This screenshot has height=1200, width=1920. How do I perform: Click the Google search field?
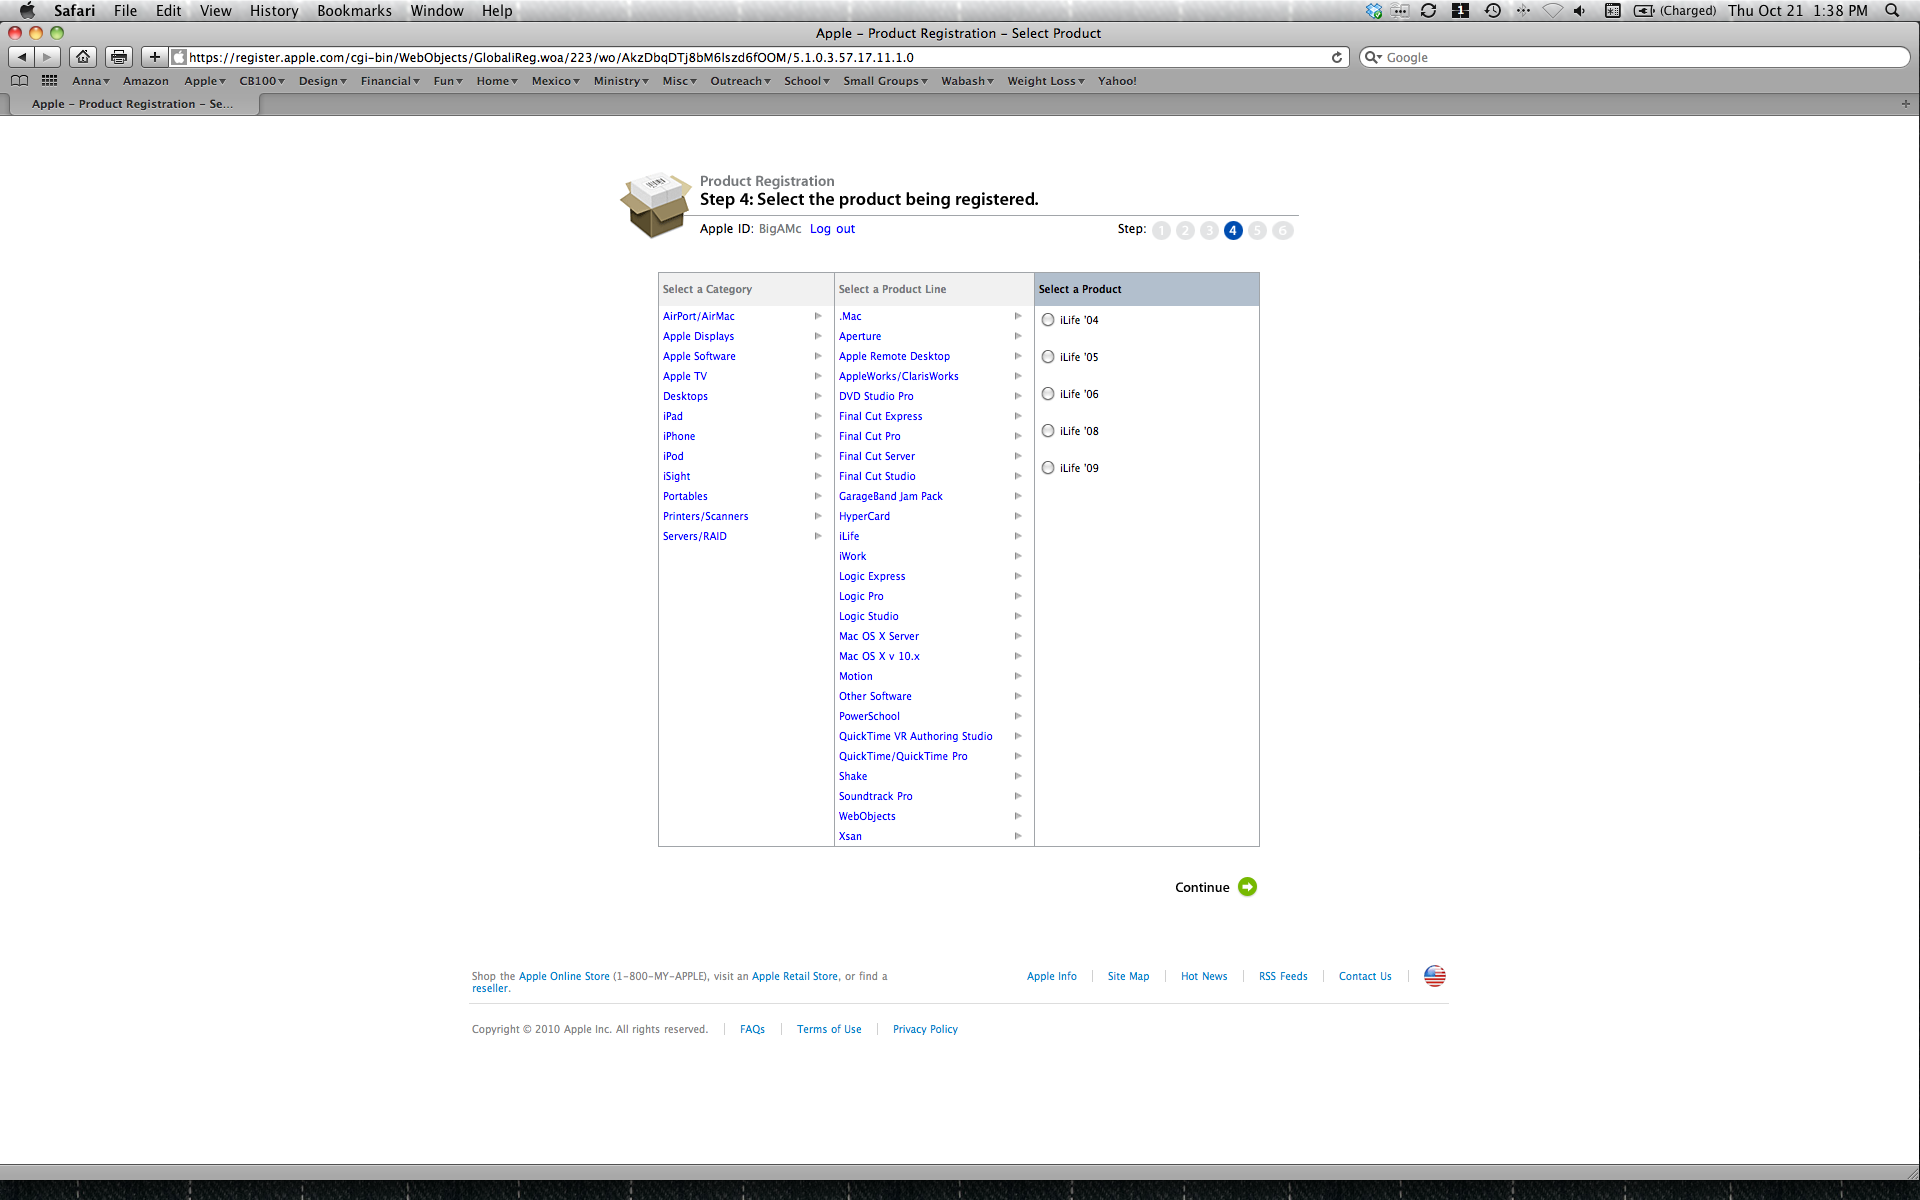[x=1640, y=57]
